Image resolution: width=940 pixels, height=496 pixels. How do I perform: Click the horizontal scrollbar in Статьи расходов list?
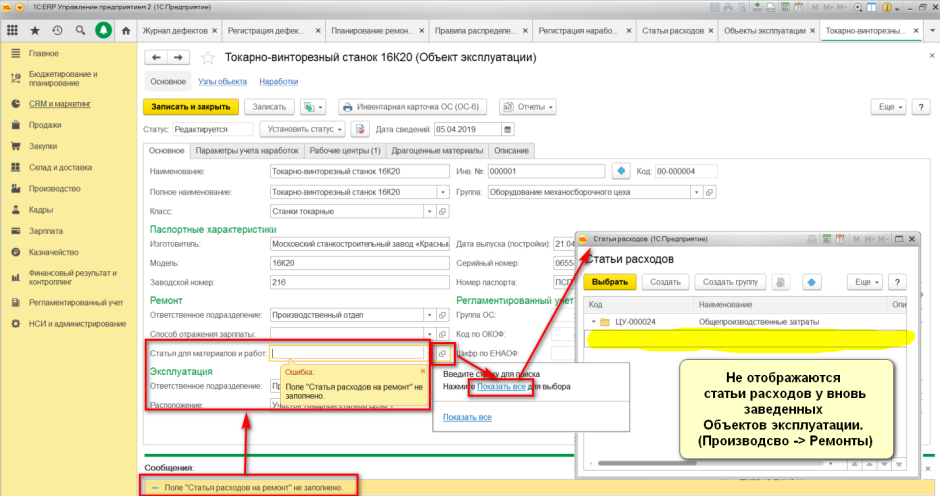pos(647,463)
